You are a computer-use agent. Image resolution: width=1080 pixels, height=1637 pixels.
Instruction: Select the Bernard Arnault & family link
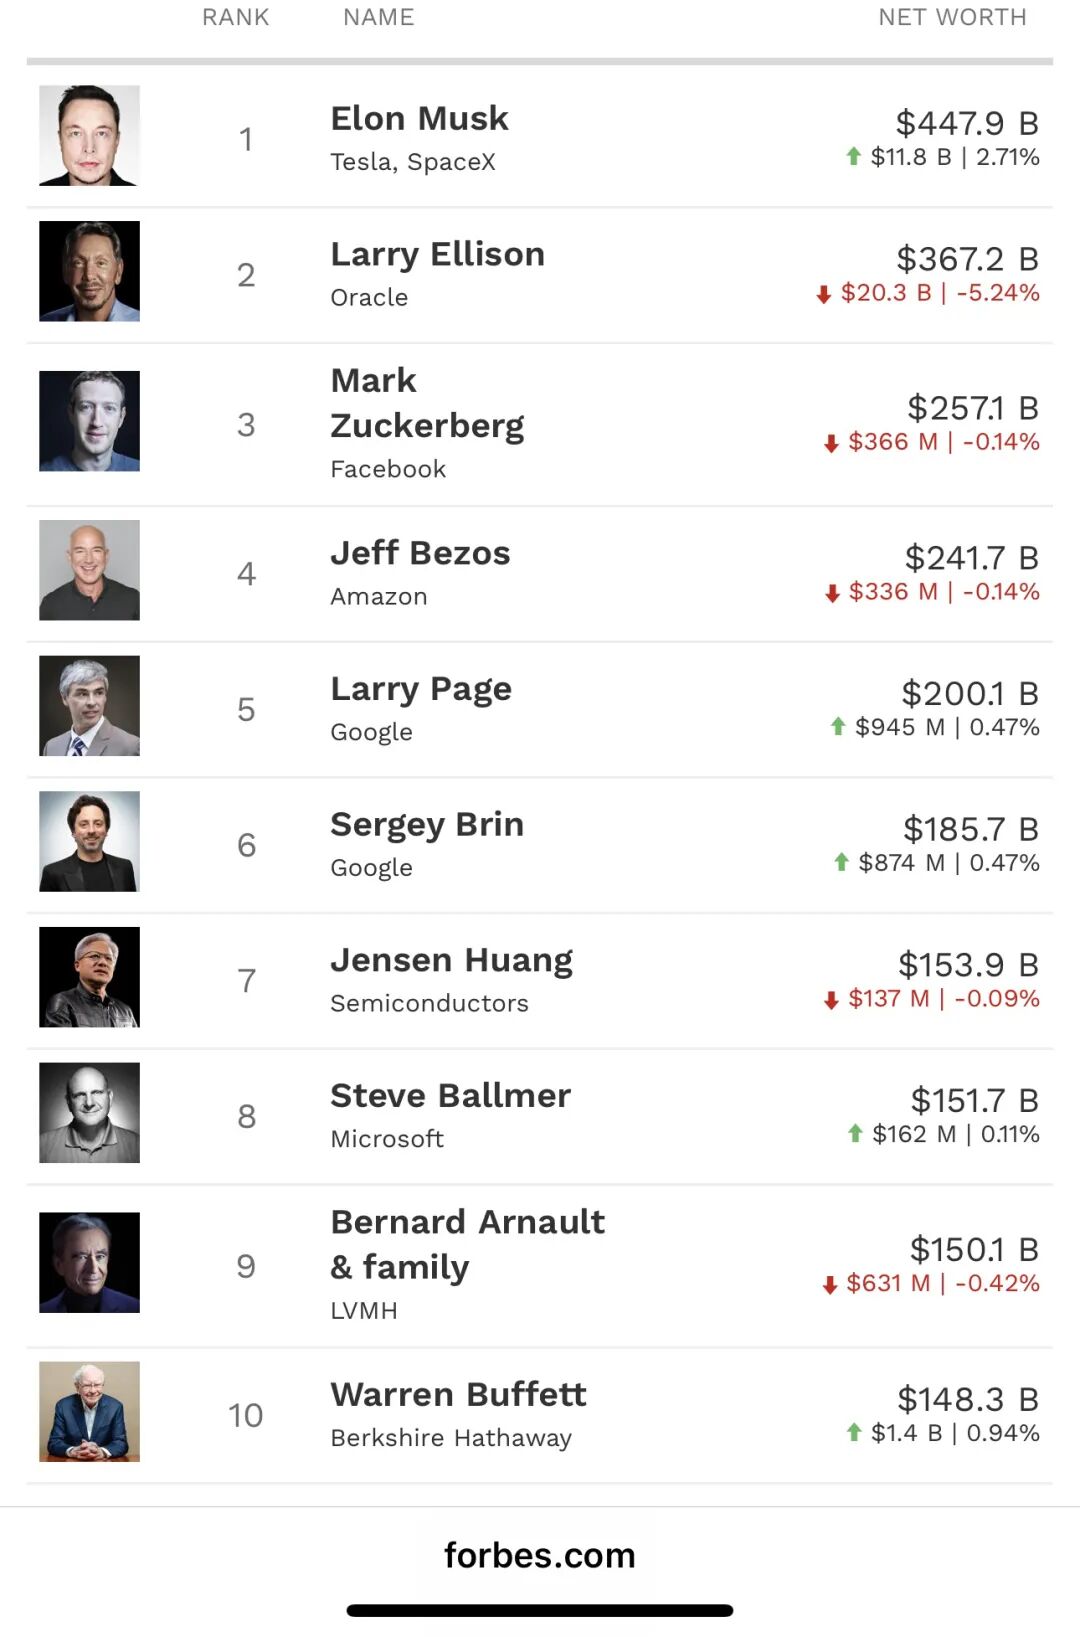point(467,1244)
